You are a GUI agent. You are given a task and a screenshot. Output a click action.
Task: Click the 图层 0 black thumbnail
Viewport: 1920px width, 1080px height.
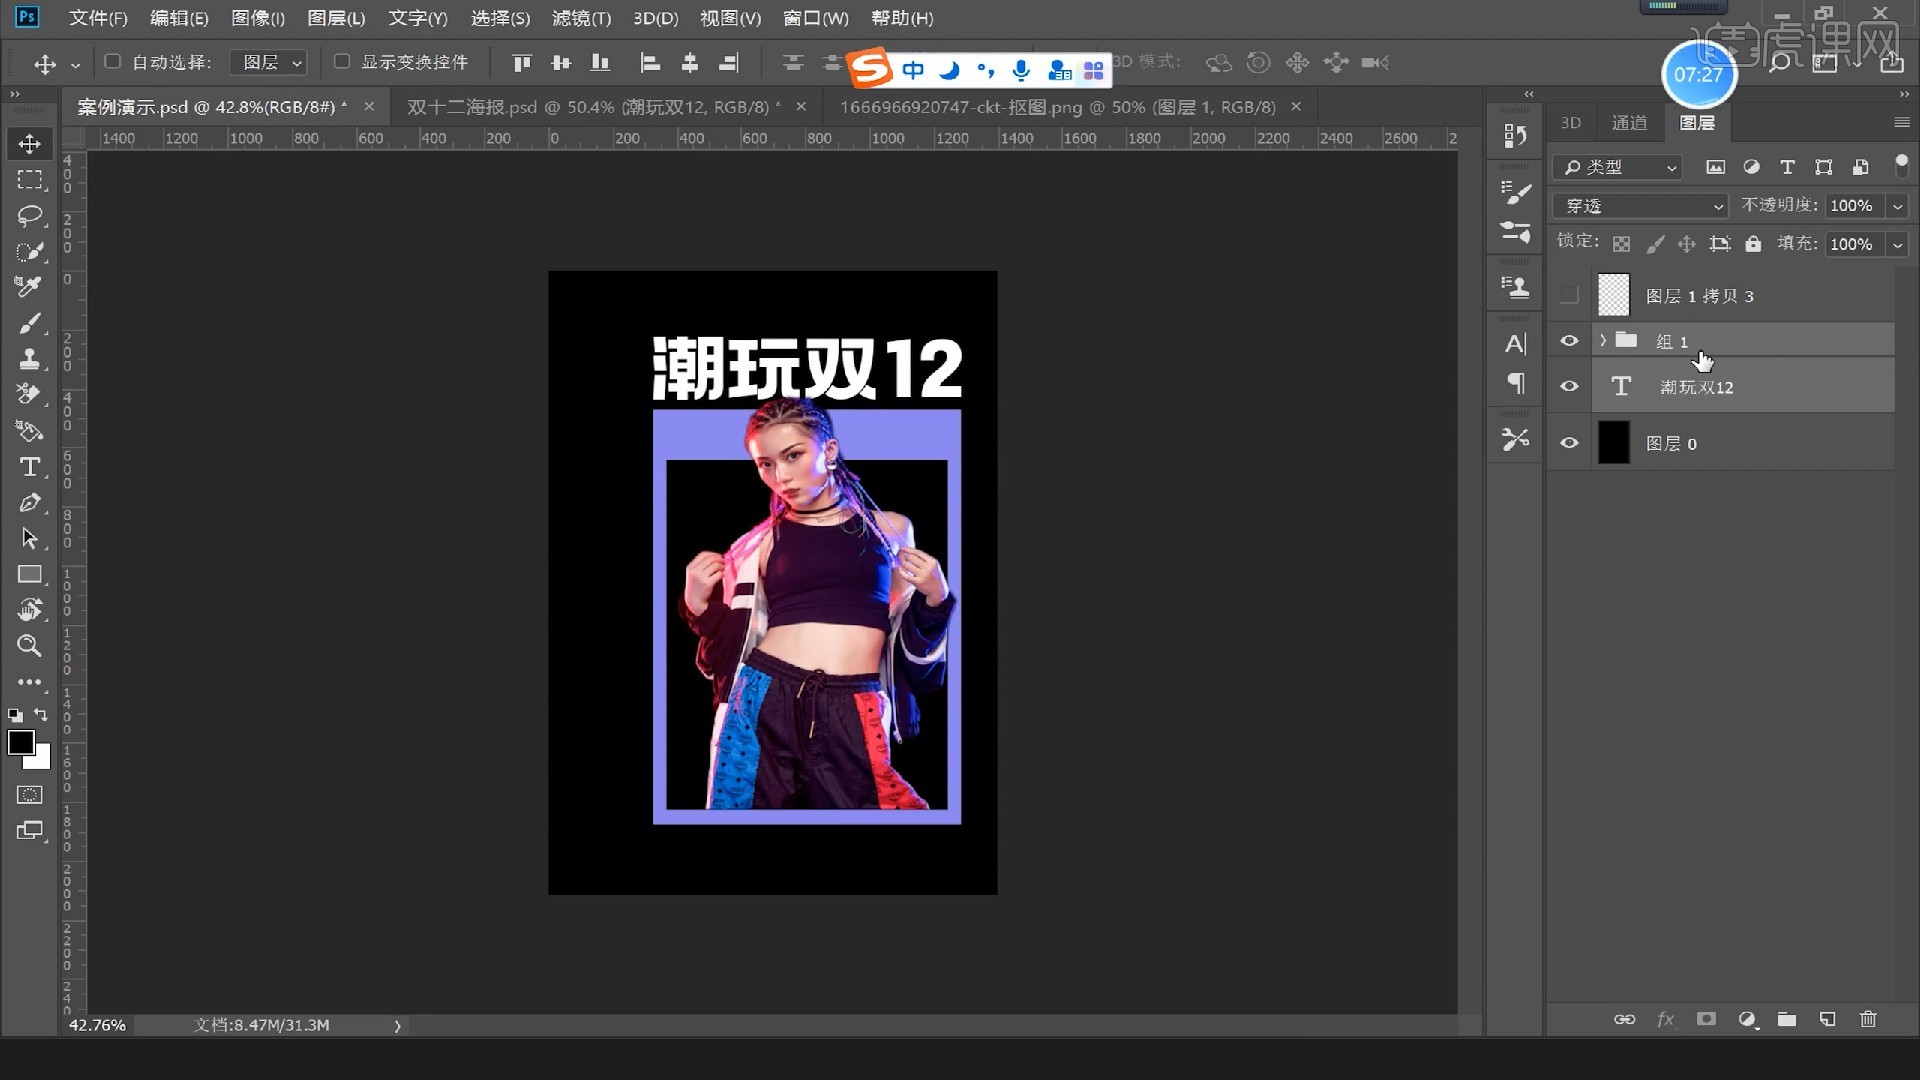pos(1613,442)
